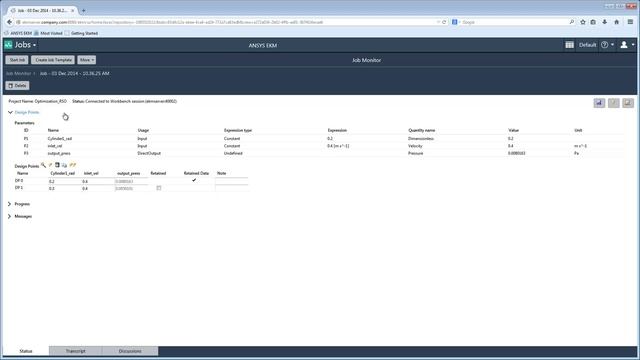This screenshot has height=360, width=640.
Task: Open the help question mark menu
Action: coord(607,45)
